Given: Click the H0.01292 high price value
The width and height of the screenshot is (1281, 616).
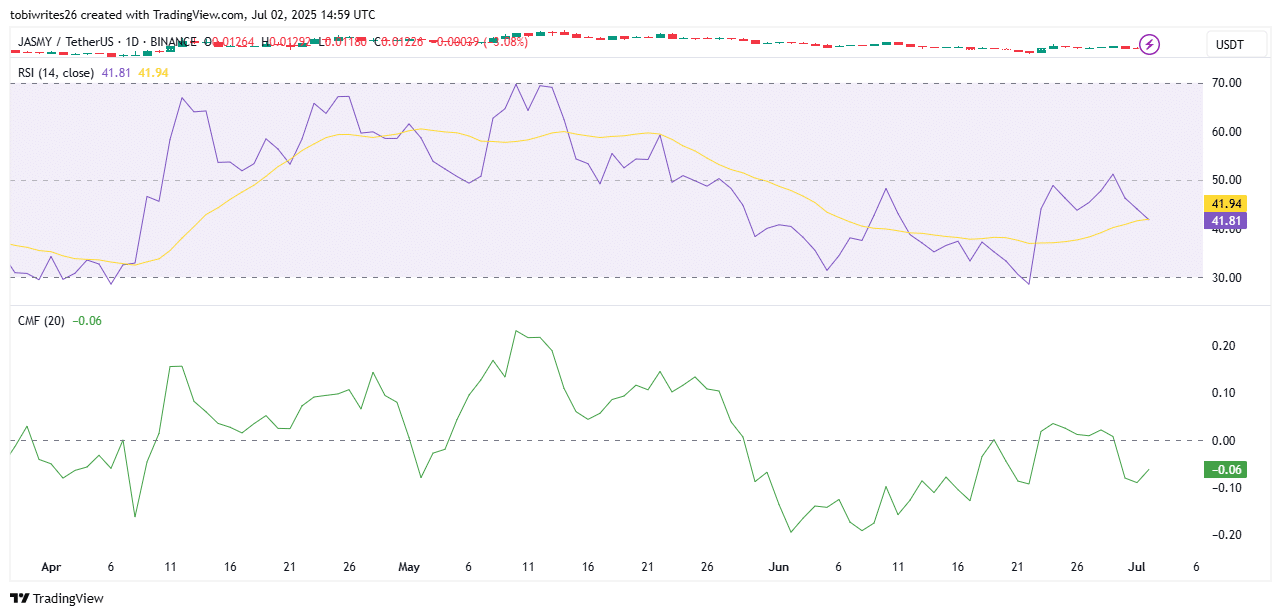Looking at the screenshot, I should click(285, 42).
